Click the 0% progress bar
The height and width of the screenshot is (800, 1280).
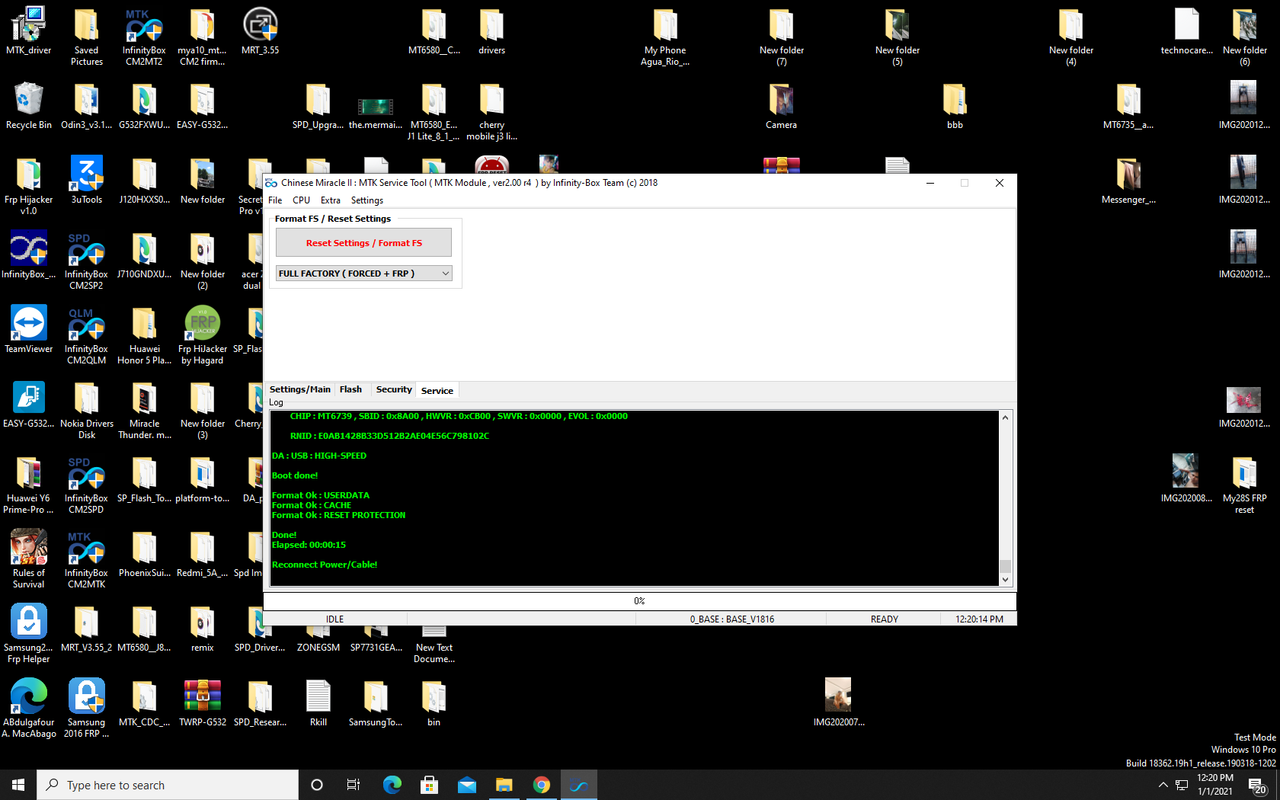coord(638,601)
